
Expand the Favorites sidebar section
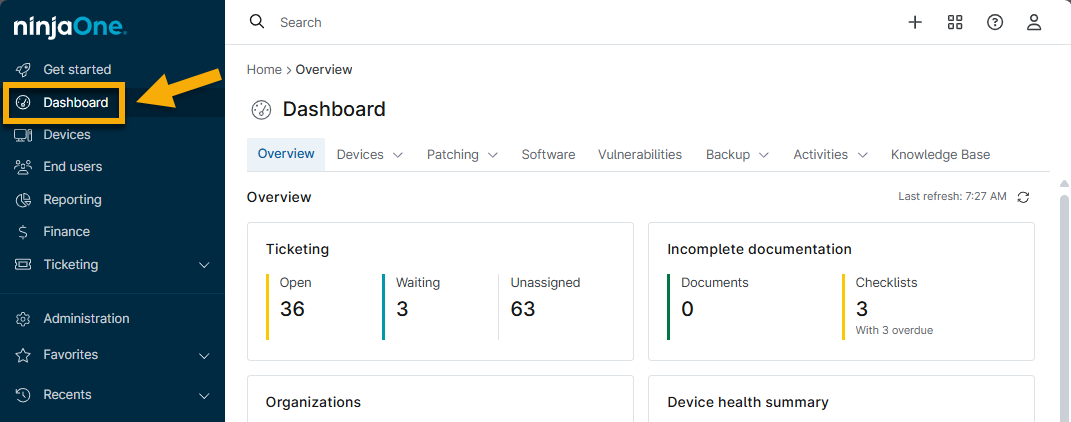point(204,355)
